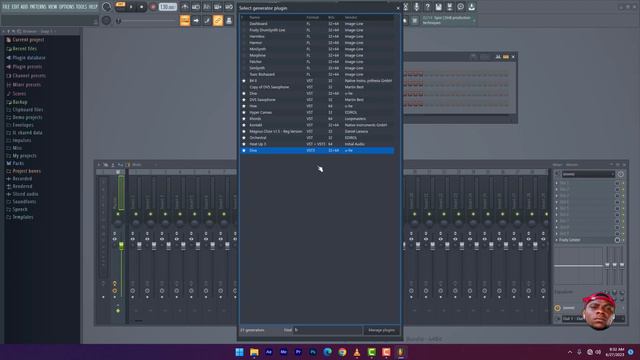Open the PATTERNS menu
This screenshot has height=360, width=640.
coord(38,7)
